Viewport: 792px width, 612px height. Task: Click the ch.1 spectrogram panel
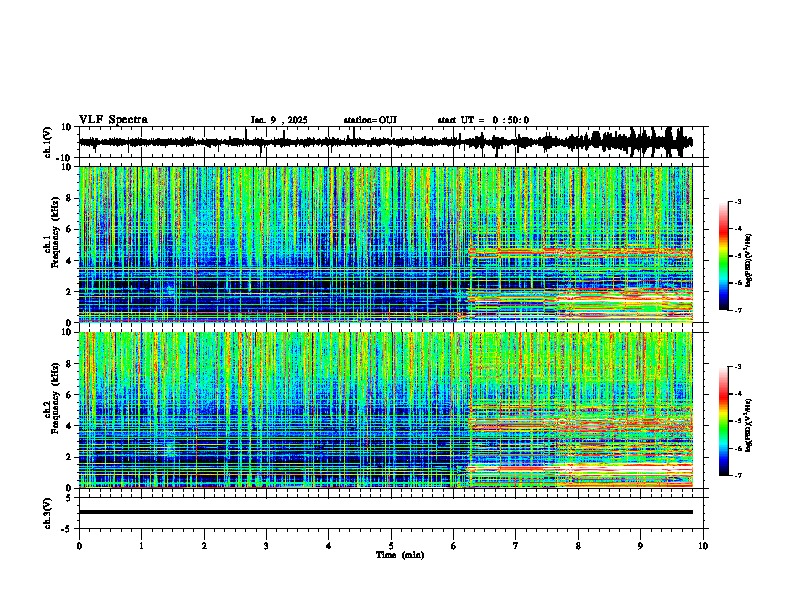pyautogui.click(x=386, y=244)
